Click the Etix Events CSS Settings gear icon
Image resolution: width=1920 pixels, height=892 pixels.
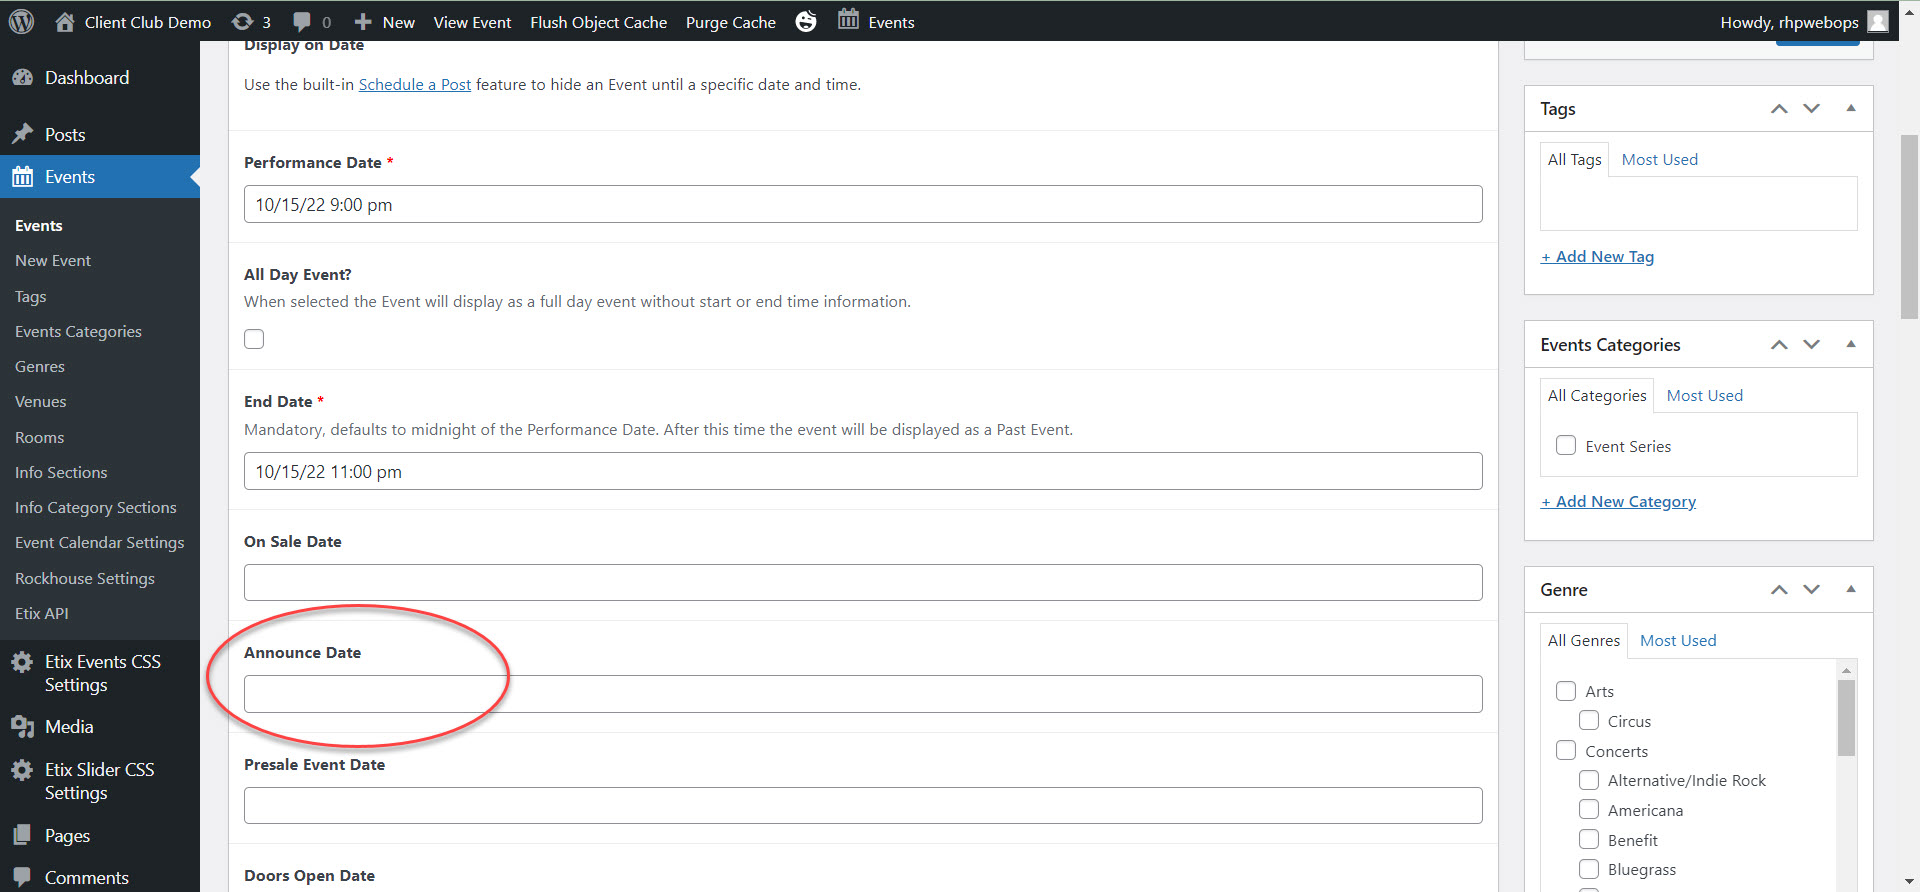[x=22, y=662]
